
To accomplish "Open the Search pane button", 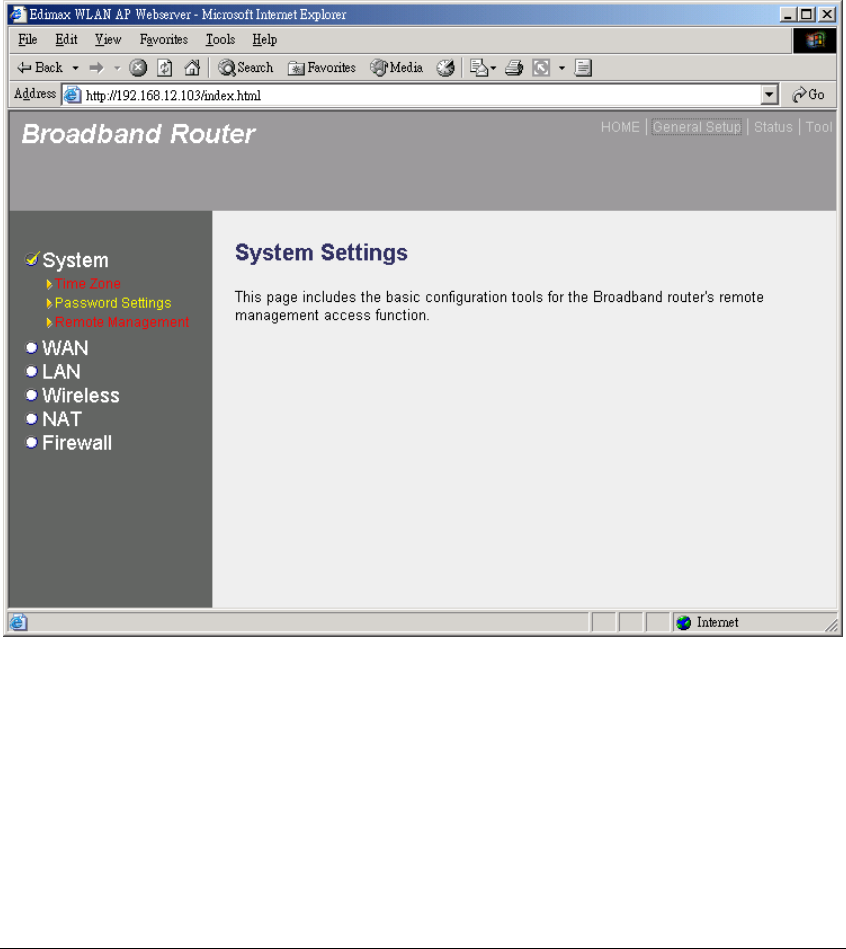I will [x=246, y=68].
